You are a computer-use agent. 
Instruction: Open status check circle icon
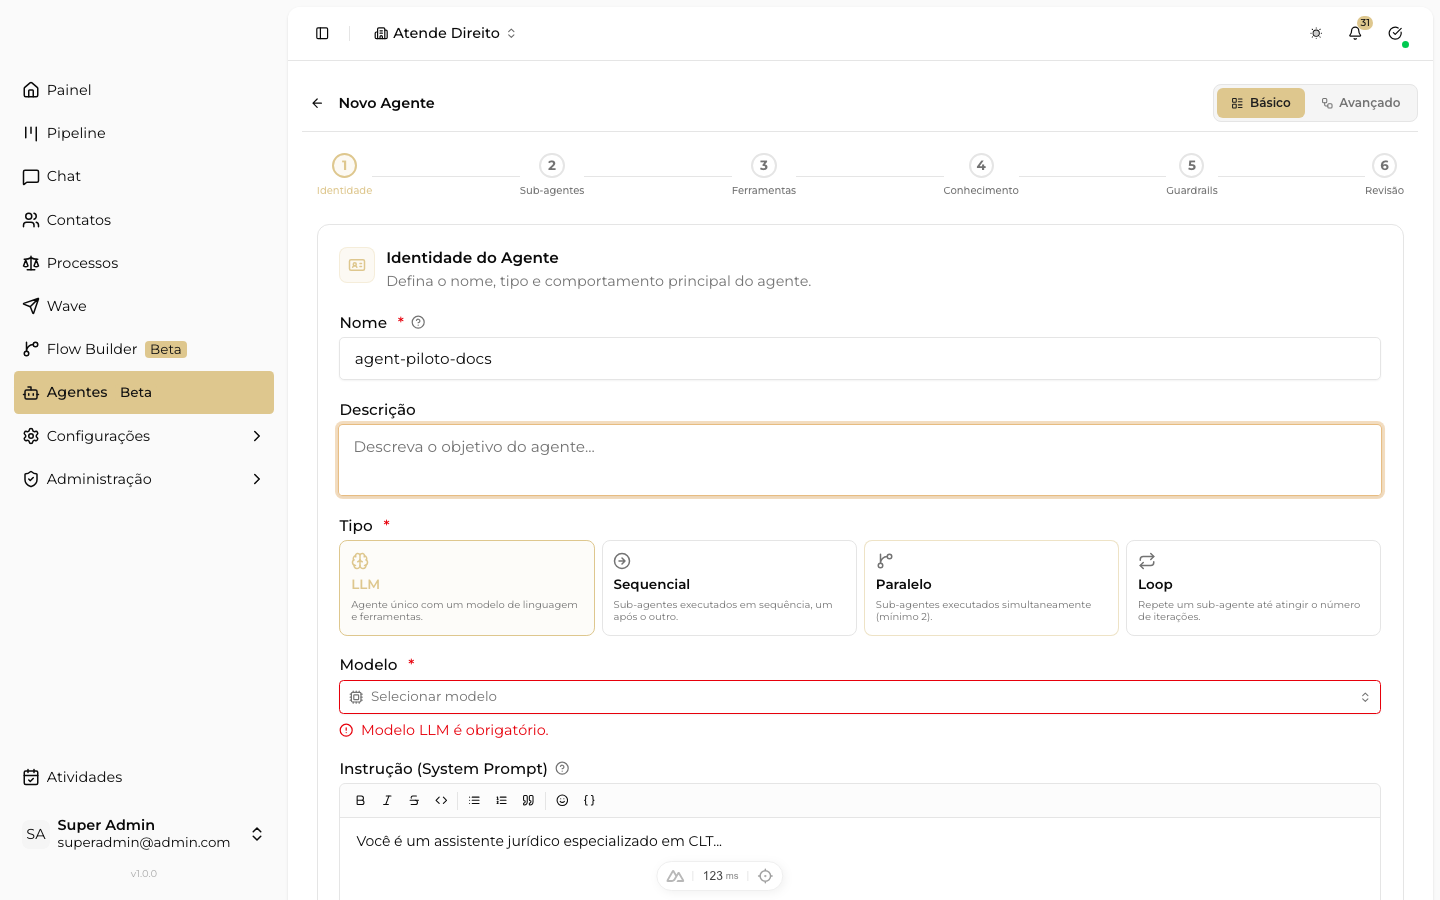(x=1395, y=33)
